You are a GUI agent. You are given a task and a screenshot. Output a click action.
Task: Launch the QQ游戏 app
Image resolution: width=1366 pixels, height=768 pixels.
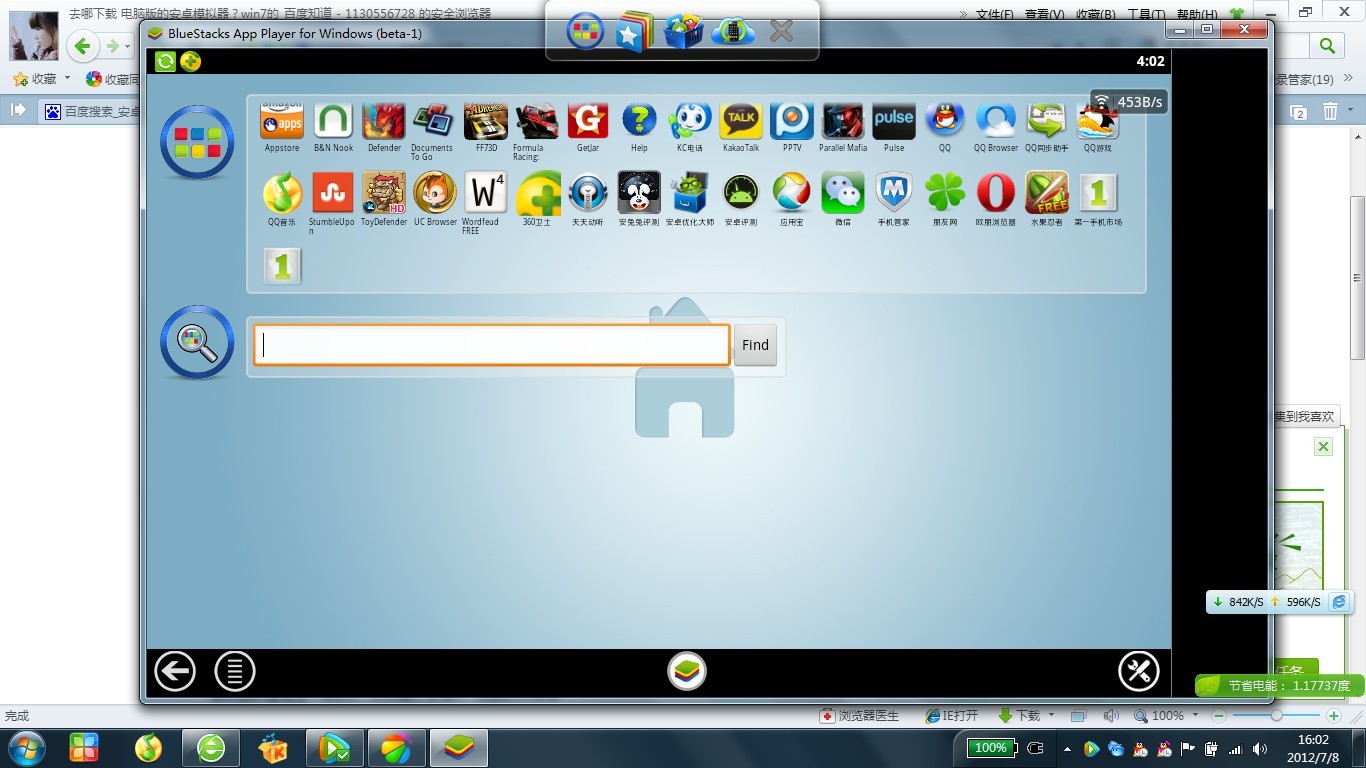(1097, 121)
